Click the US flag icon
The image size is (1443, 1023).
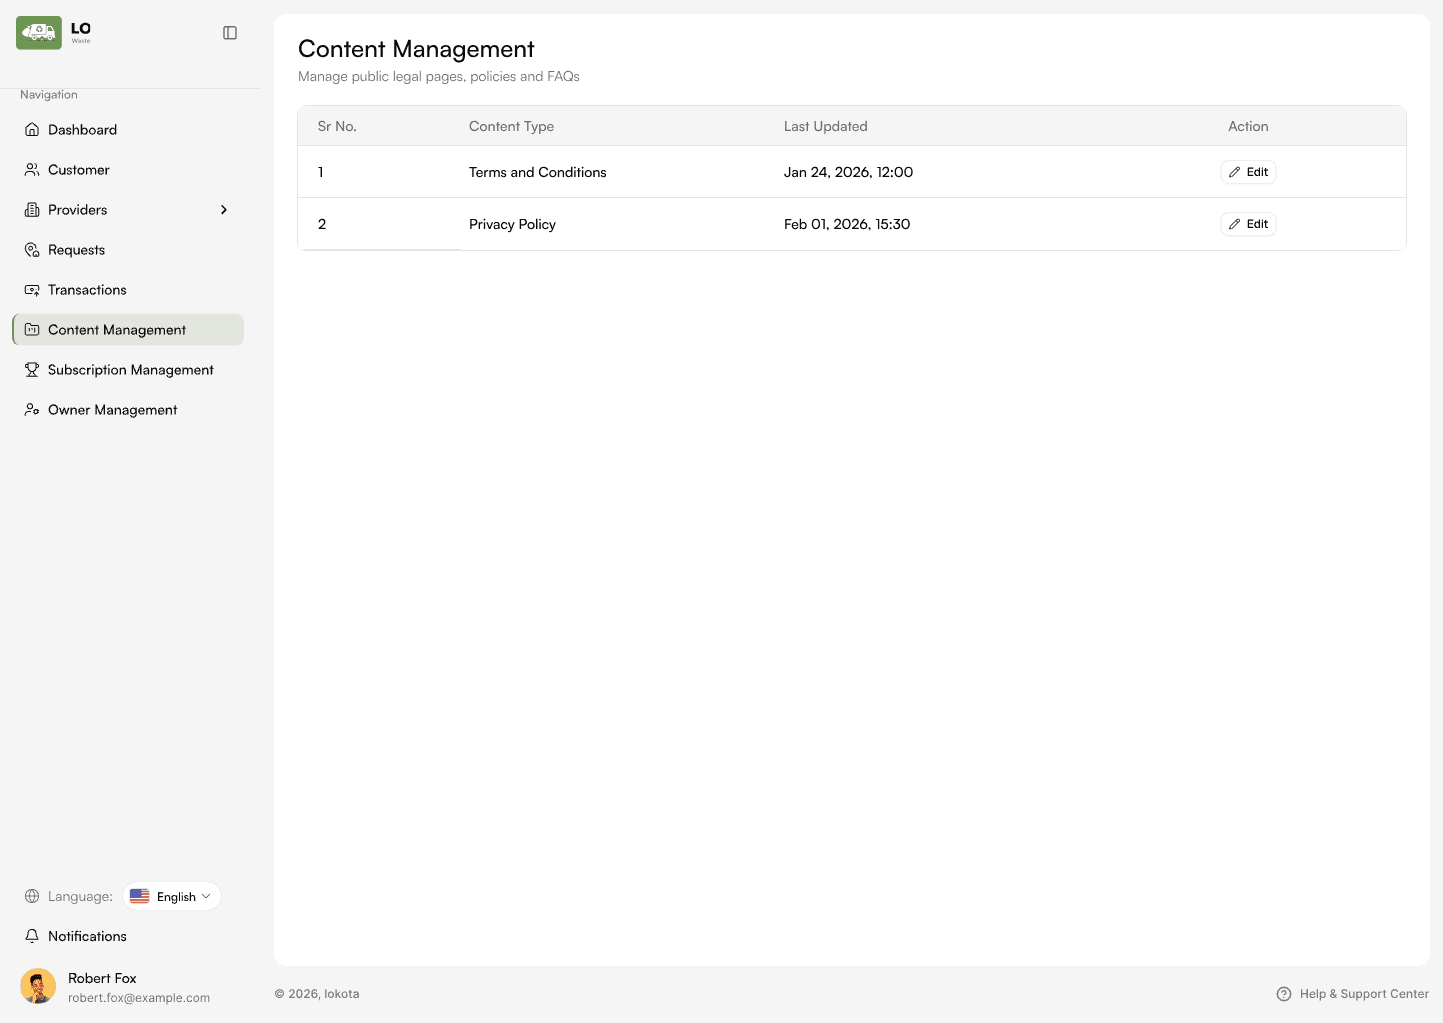(140, 896)
